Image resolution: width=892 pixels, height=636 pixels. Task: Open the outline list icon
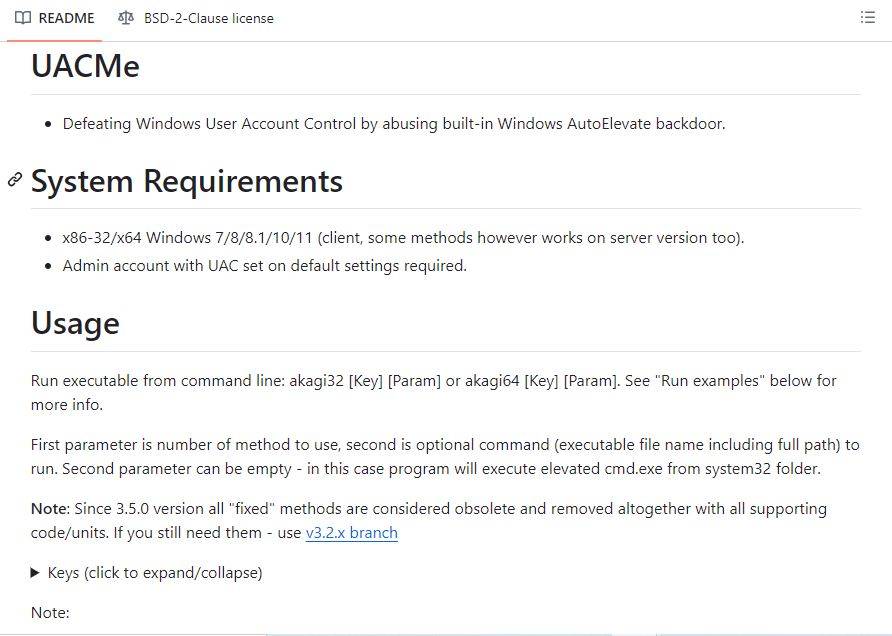pyautogui.click(x=867, y=18)
